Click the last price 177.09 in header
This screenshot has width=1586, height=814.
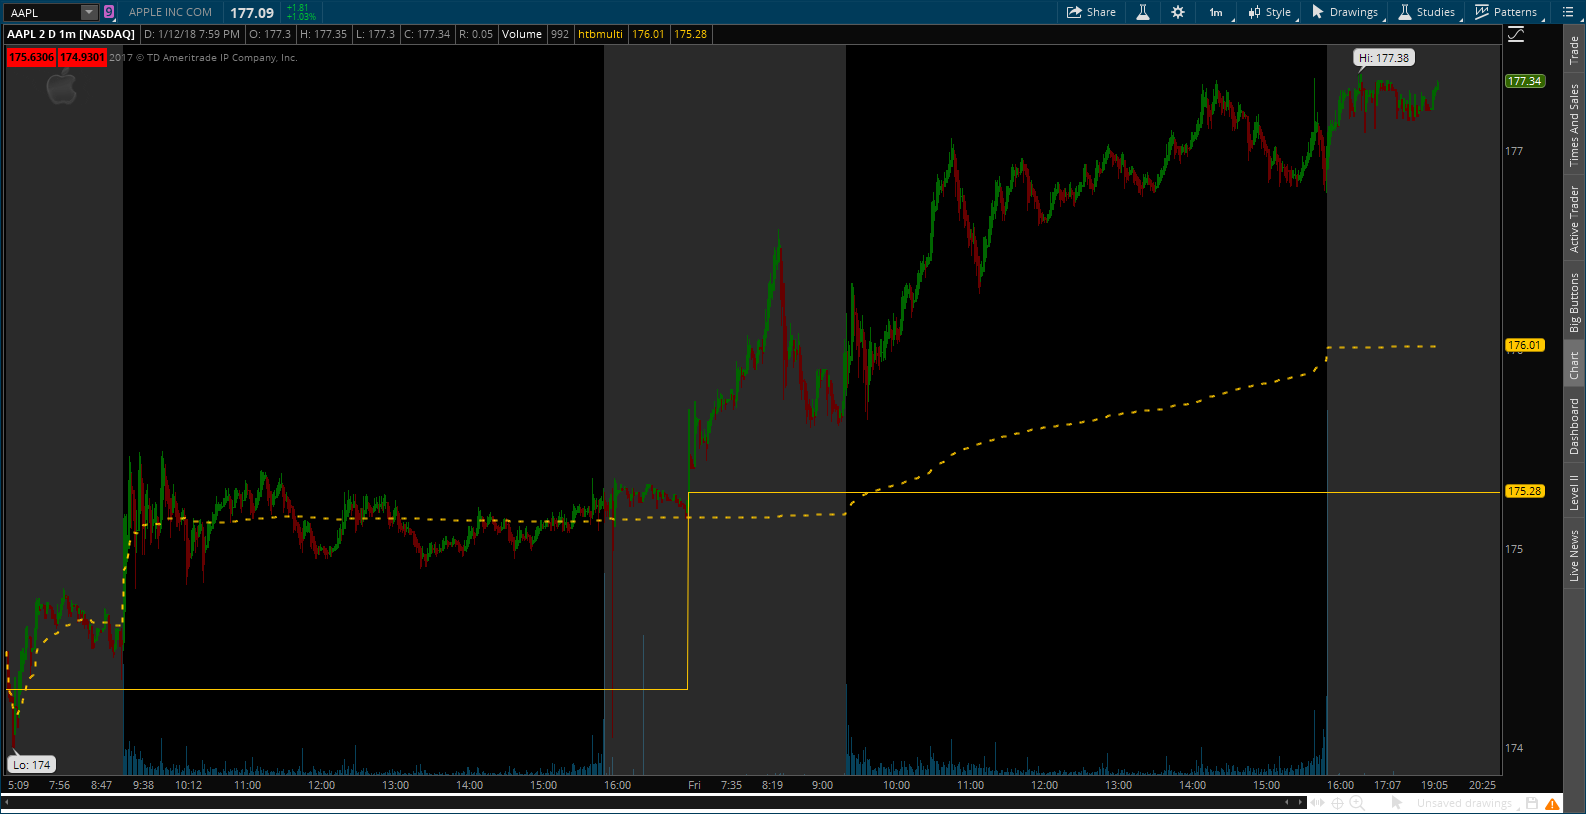(x=252, y=13)
